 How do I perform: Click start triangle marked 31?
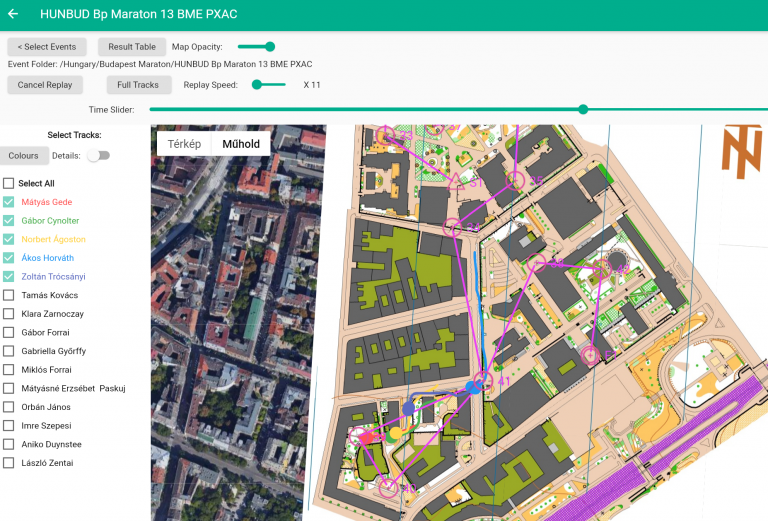[x=457, y=181]
